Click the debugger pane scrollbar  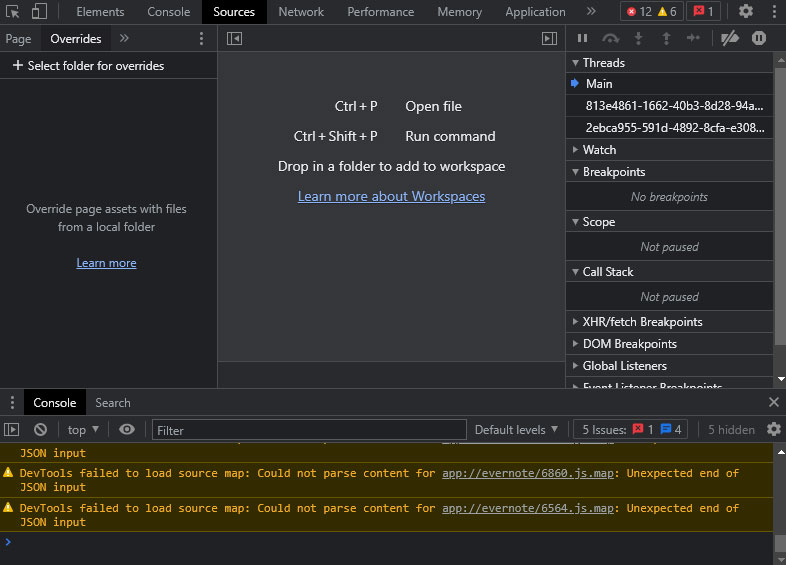[780, 207]
